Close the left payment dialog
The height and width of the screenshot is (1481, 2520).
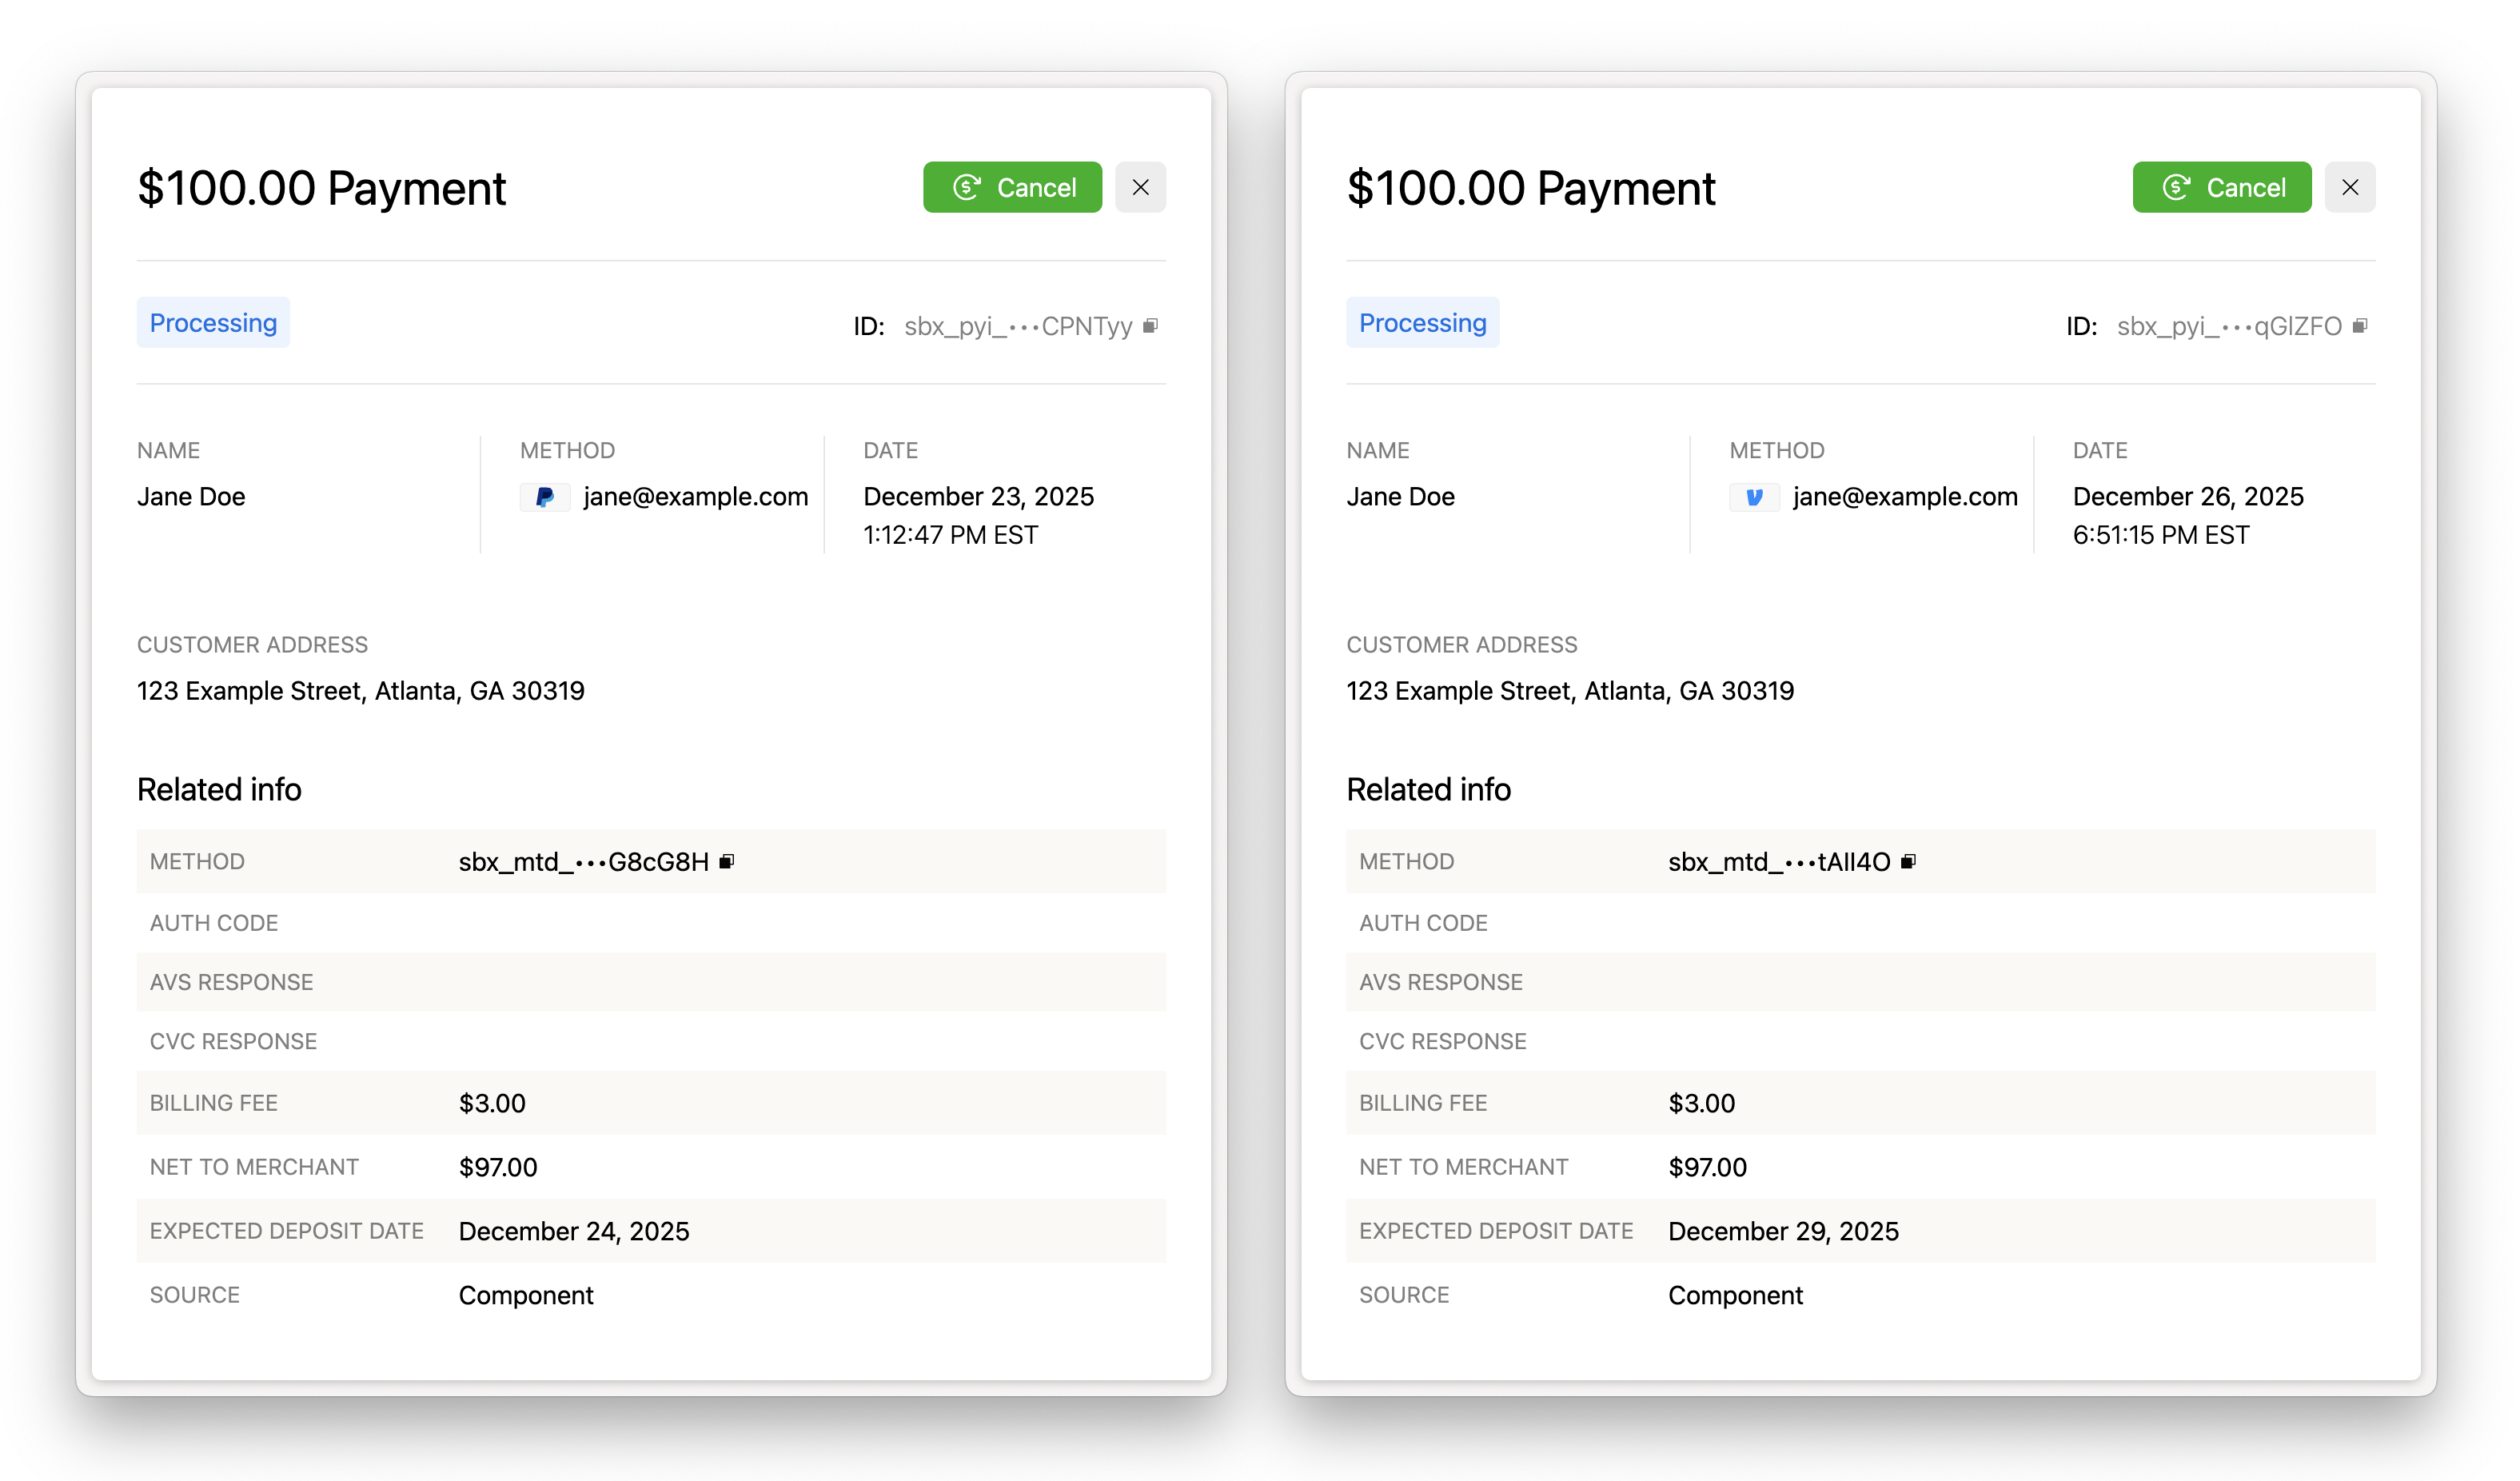pos(1140,187)
